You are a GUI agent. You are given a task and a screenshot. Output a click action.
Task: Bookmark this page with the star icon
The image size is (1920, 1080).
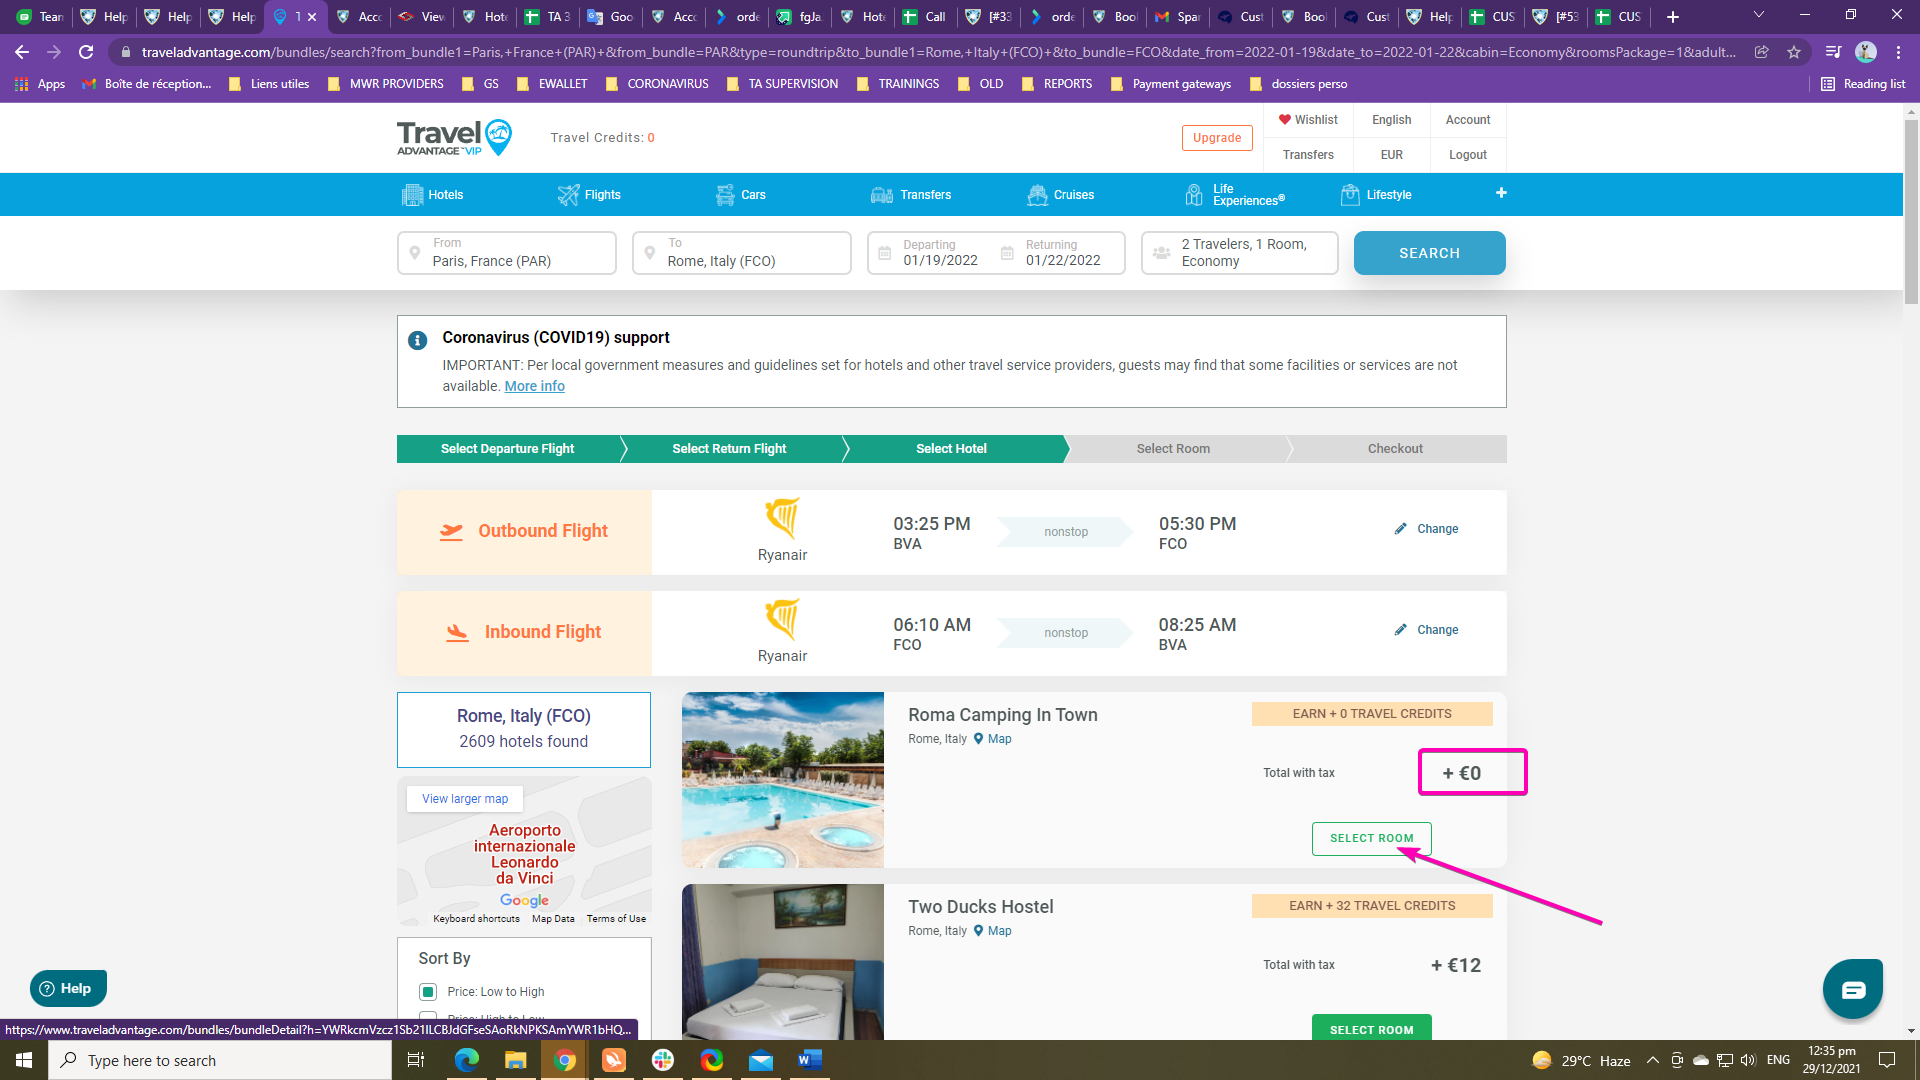tap(1794, 52)
